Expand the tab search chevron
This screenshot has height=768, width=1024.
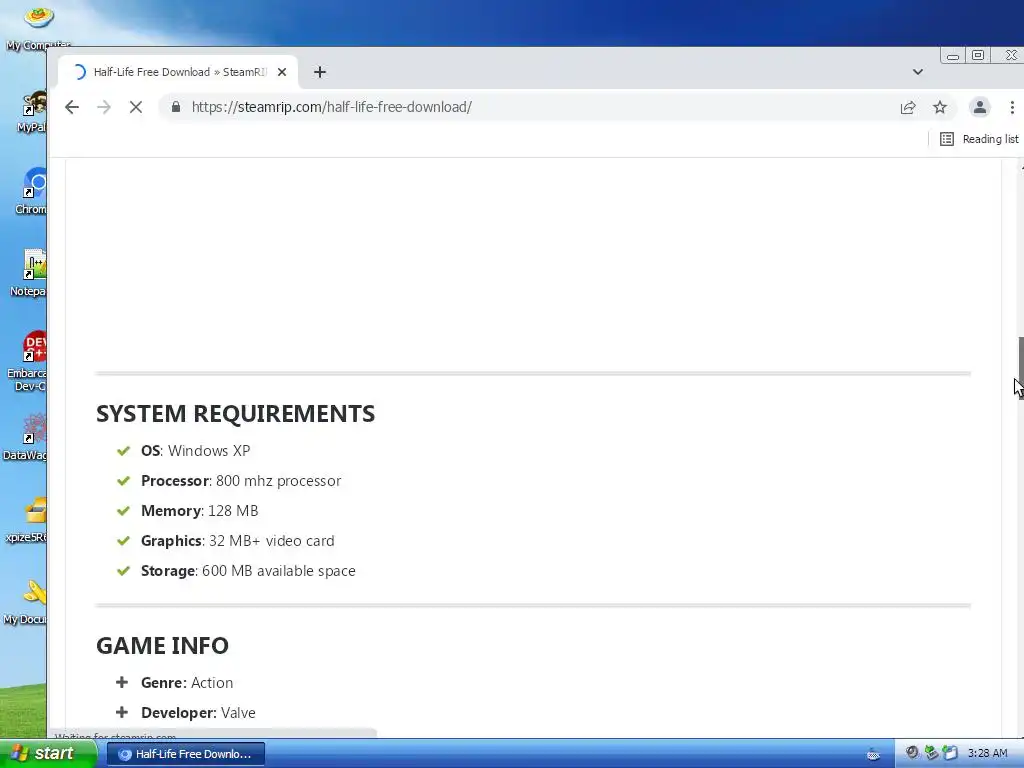[918, 72]
